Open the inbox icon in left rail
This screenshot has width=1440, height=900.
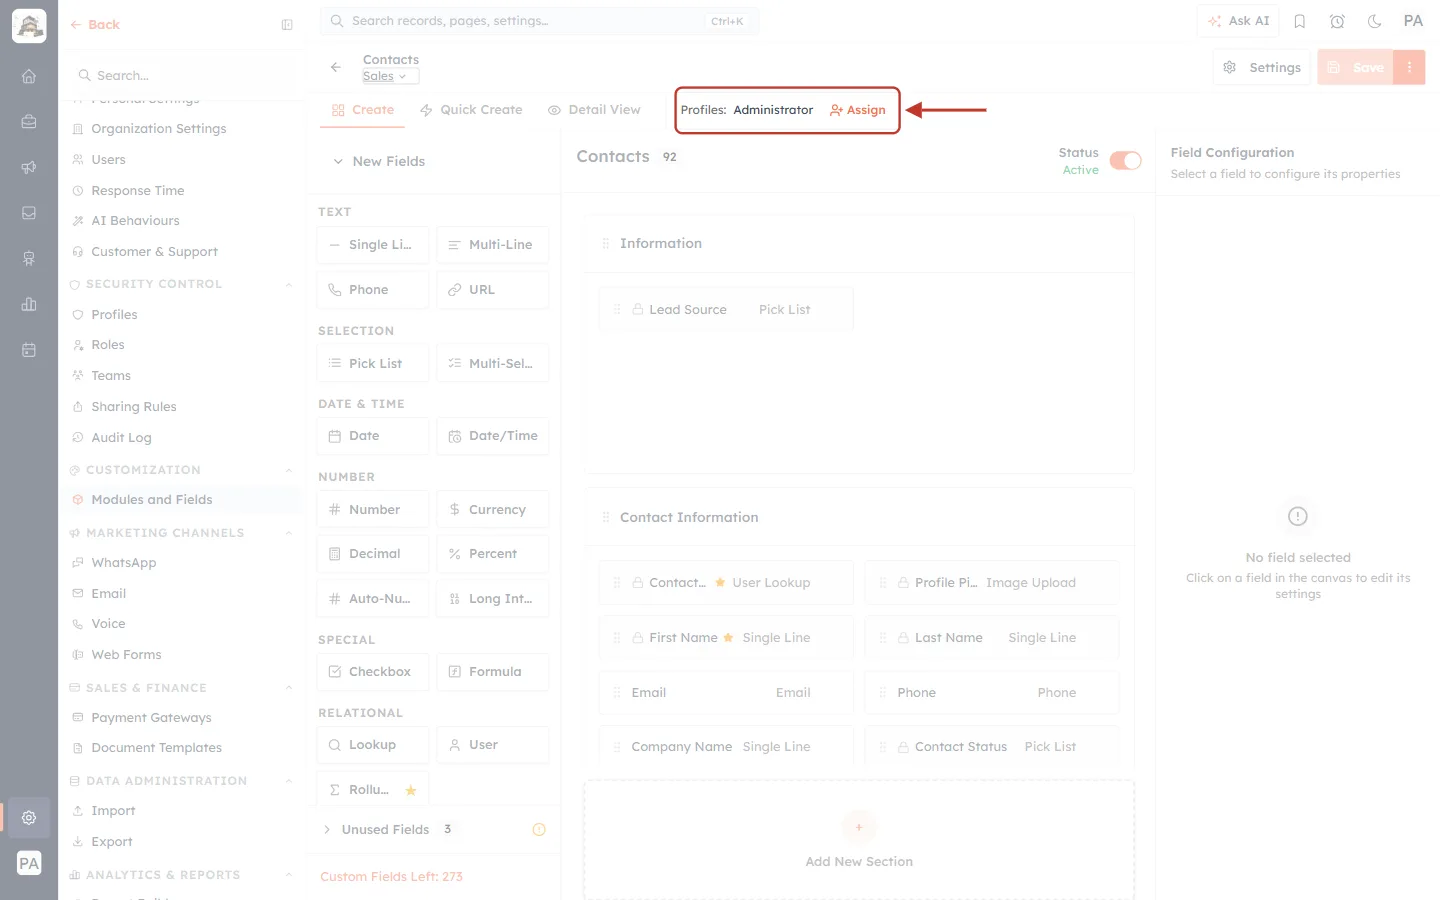click(29, 213)
